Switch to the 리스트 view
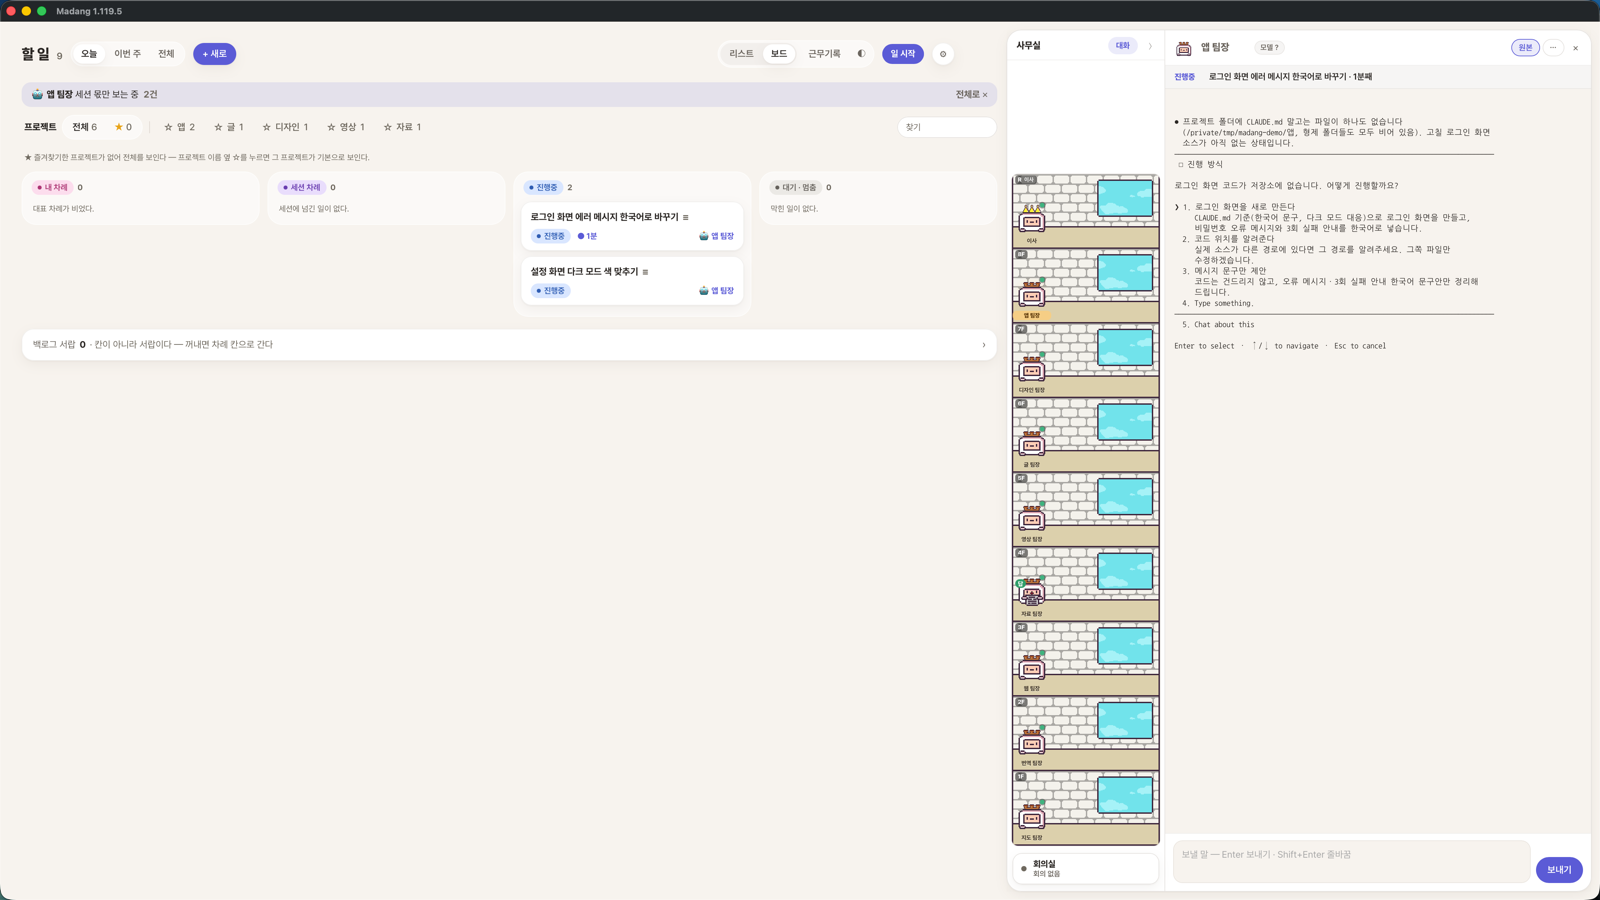This screenshot has height=900, width=1600. 741,54
